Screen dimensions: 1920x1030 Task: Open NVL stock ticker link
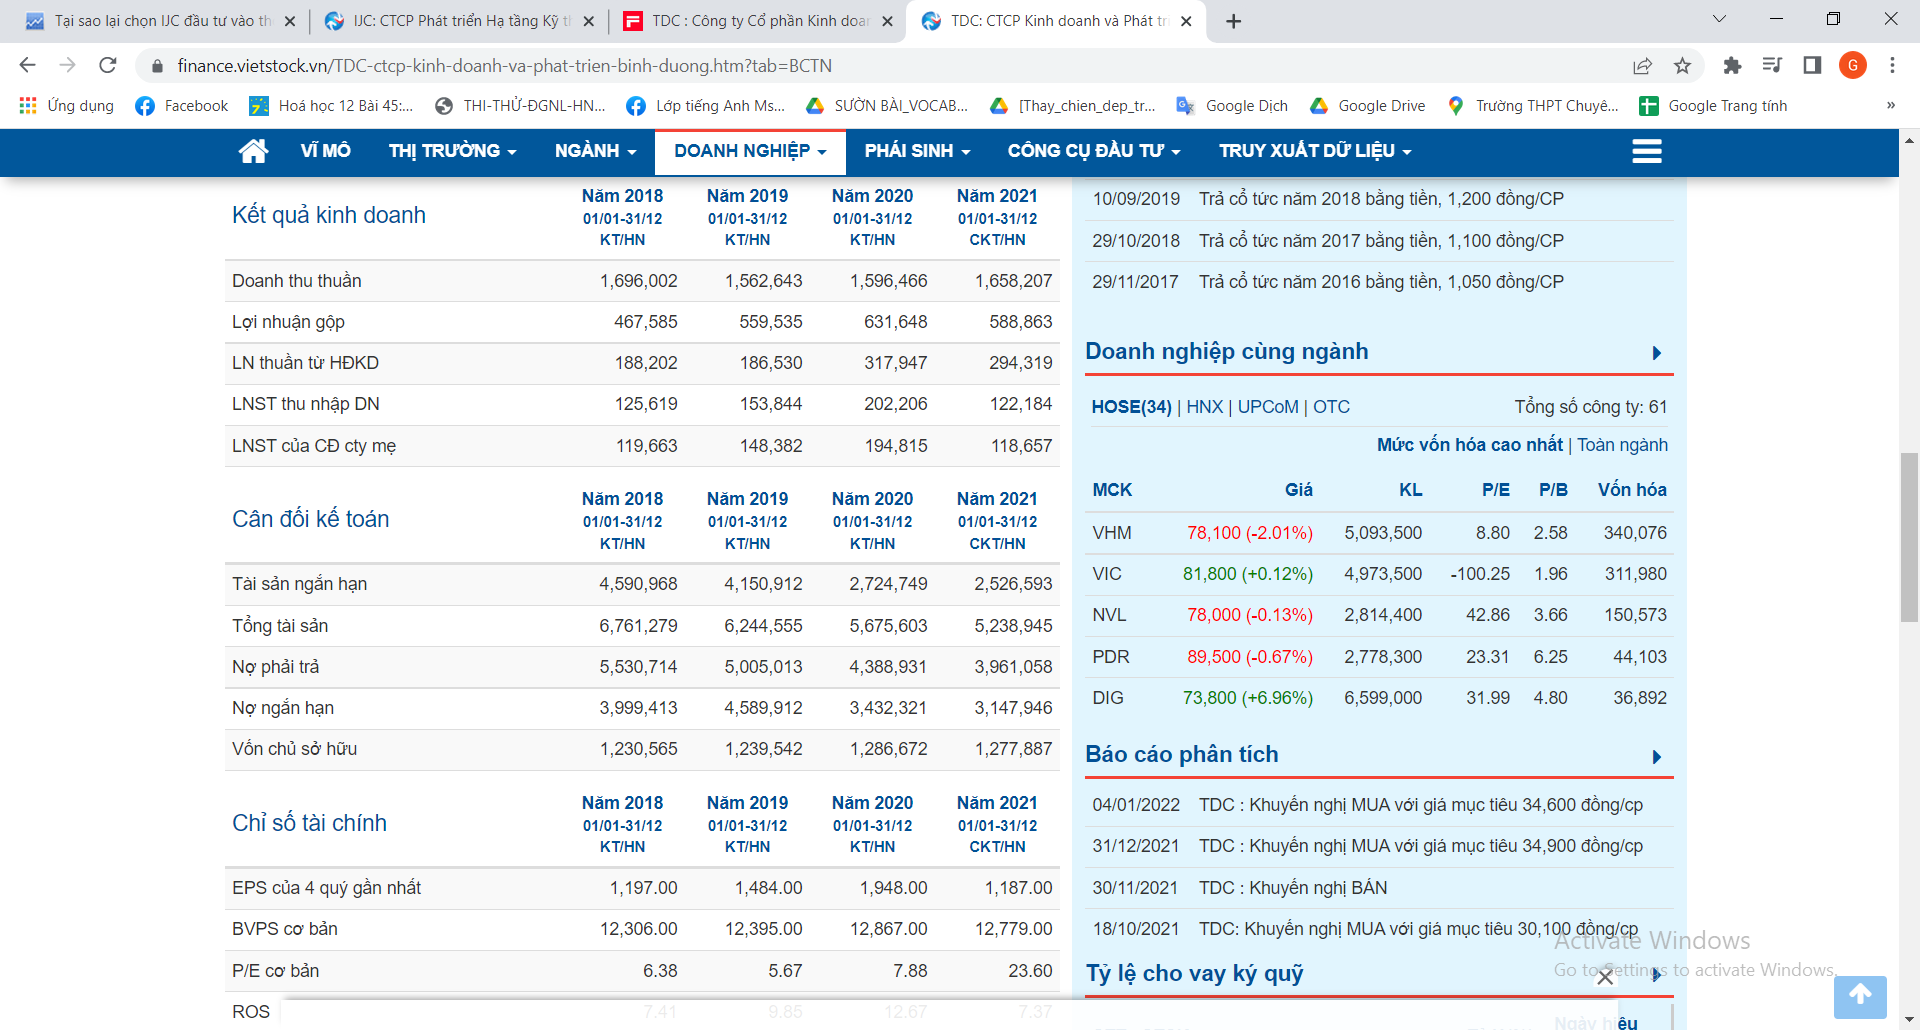click(x=1109, y=615)
